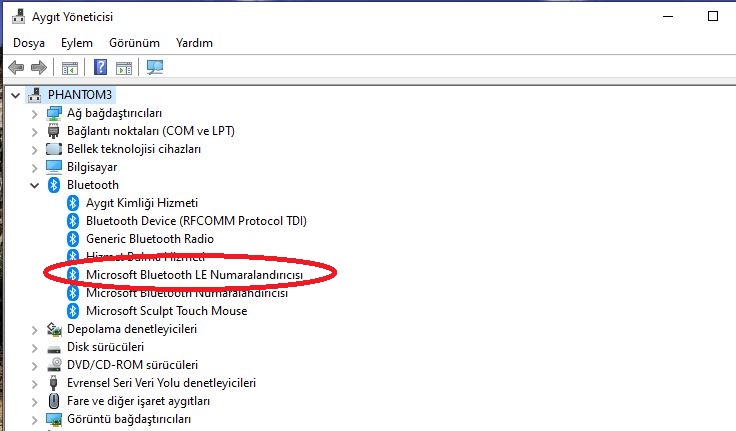Click the DVD/CD-ROM sürücüleri disc icon
Screen dimensions: 736x431
coord(54,365)
